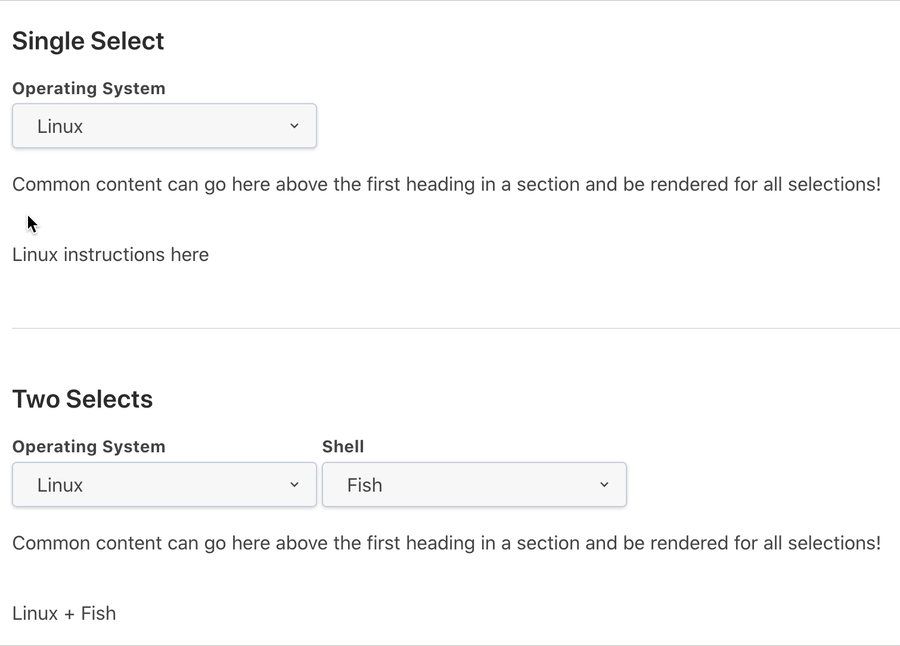Screen dimensions: 900x646
Task: Click the Operating System label under Single Select
Action: click(89, 88)
